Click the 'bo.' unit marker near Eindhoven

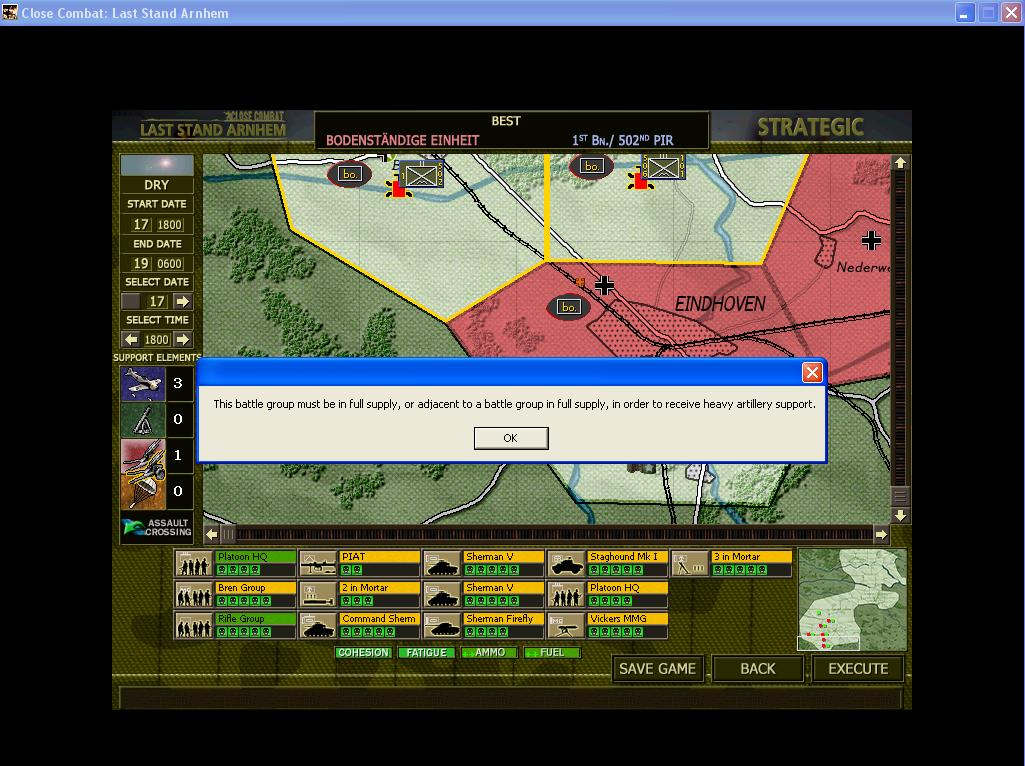[x=568, y=307]
